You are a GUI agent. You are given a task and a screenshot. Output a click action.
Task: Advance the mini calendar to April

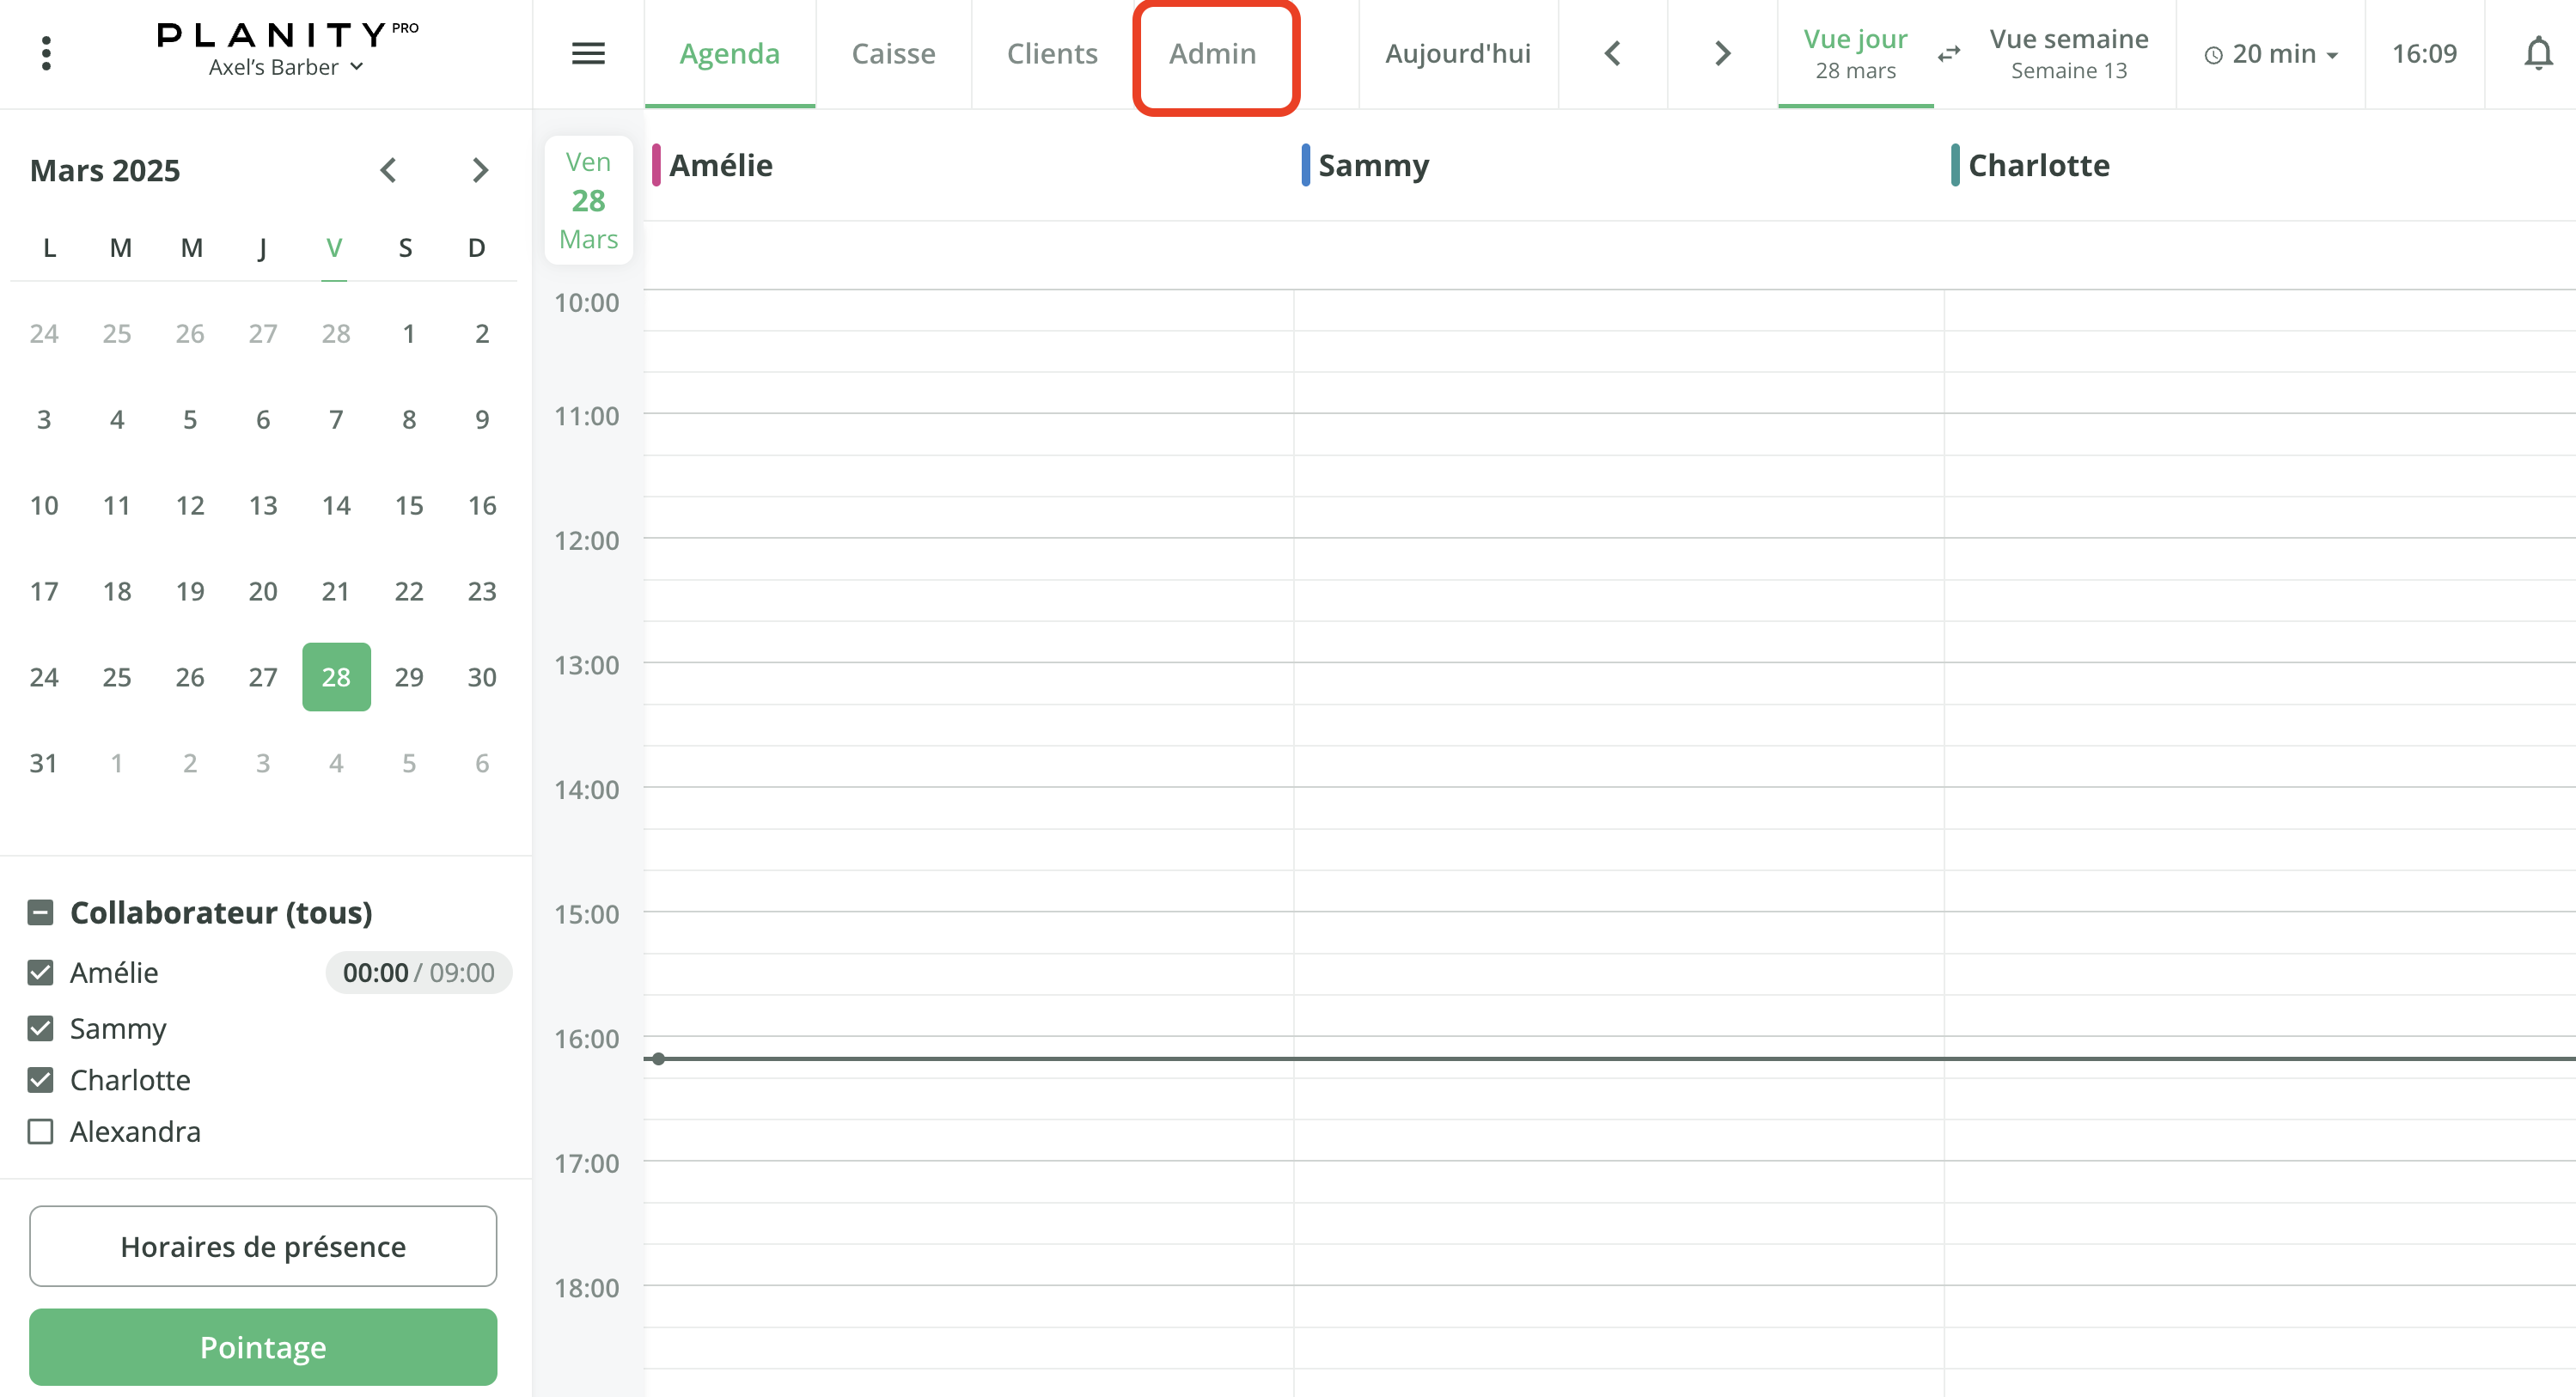pos(480,170)
